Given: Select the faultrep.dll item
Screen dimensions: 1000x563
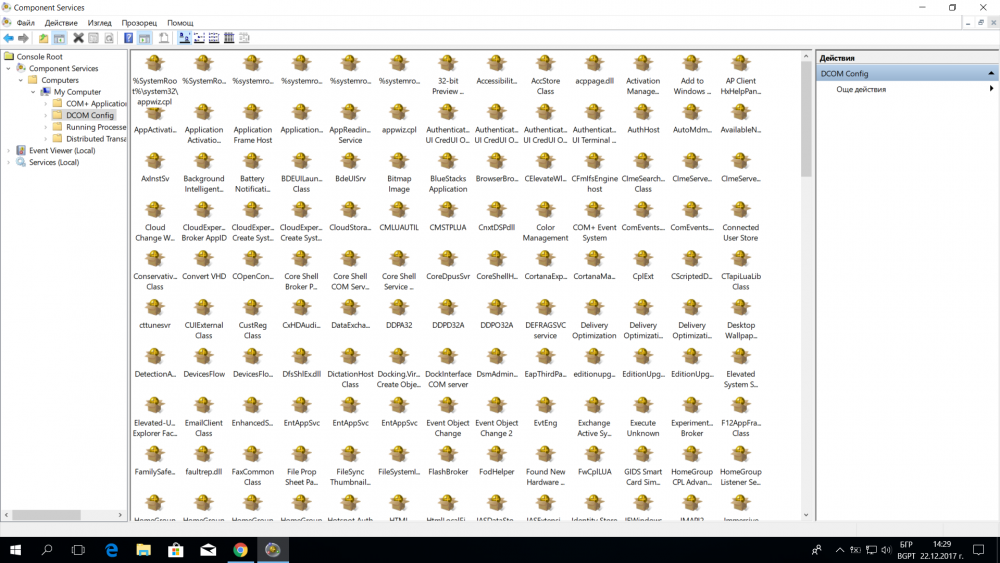Looking at the screenshot, I should click(x=204, y=460).
